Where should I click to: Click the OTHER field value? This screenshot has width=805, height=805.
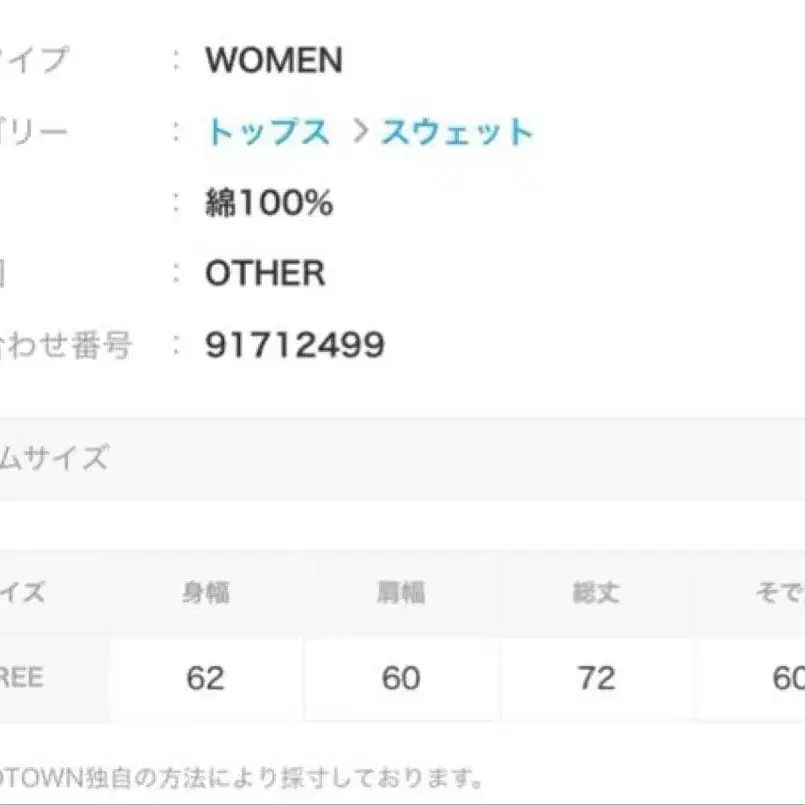[x=262, y=273]
